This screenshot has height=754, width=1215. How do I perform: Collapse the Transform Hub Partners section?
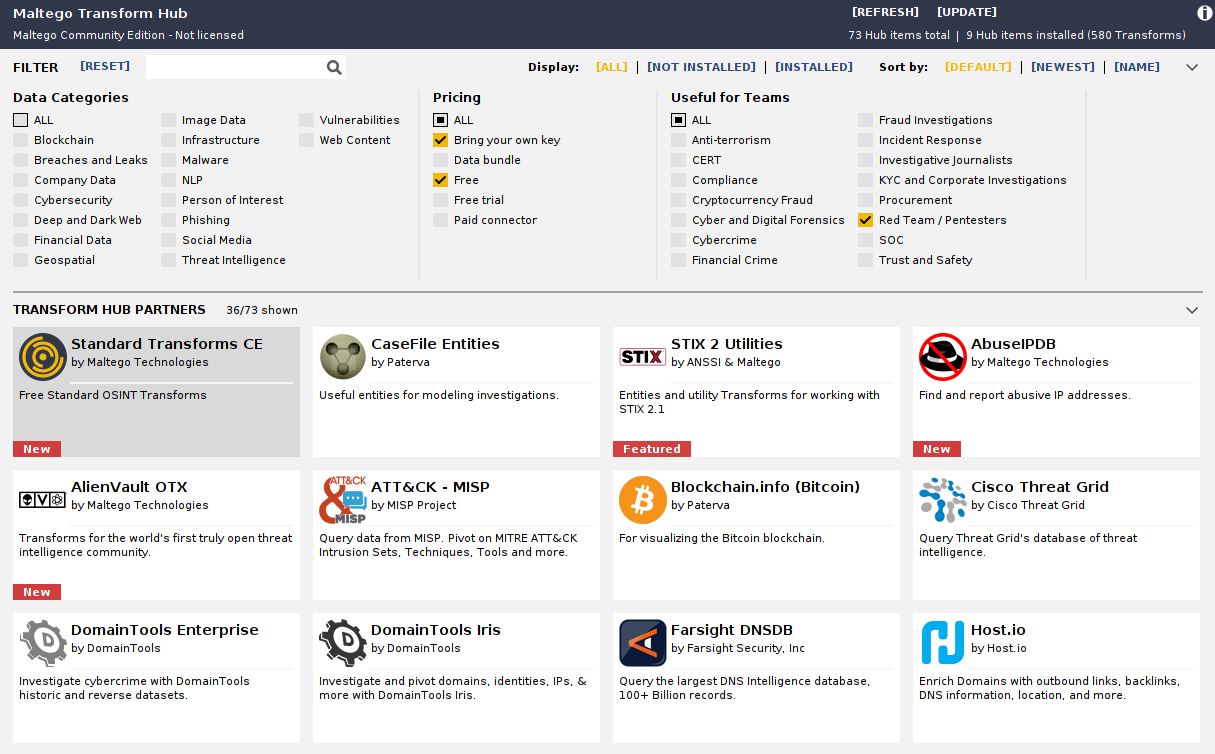pos(1192,310)
